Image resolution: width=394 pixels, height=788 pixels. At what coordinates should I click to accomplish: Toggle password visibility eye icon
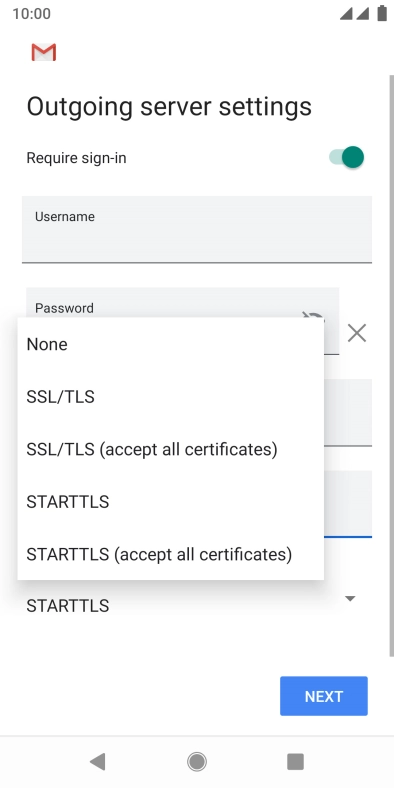pos(313,316)
